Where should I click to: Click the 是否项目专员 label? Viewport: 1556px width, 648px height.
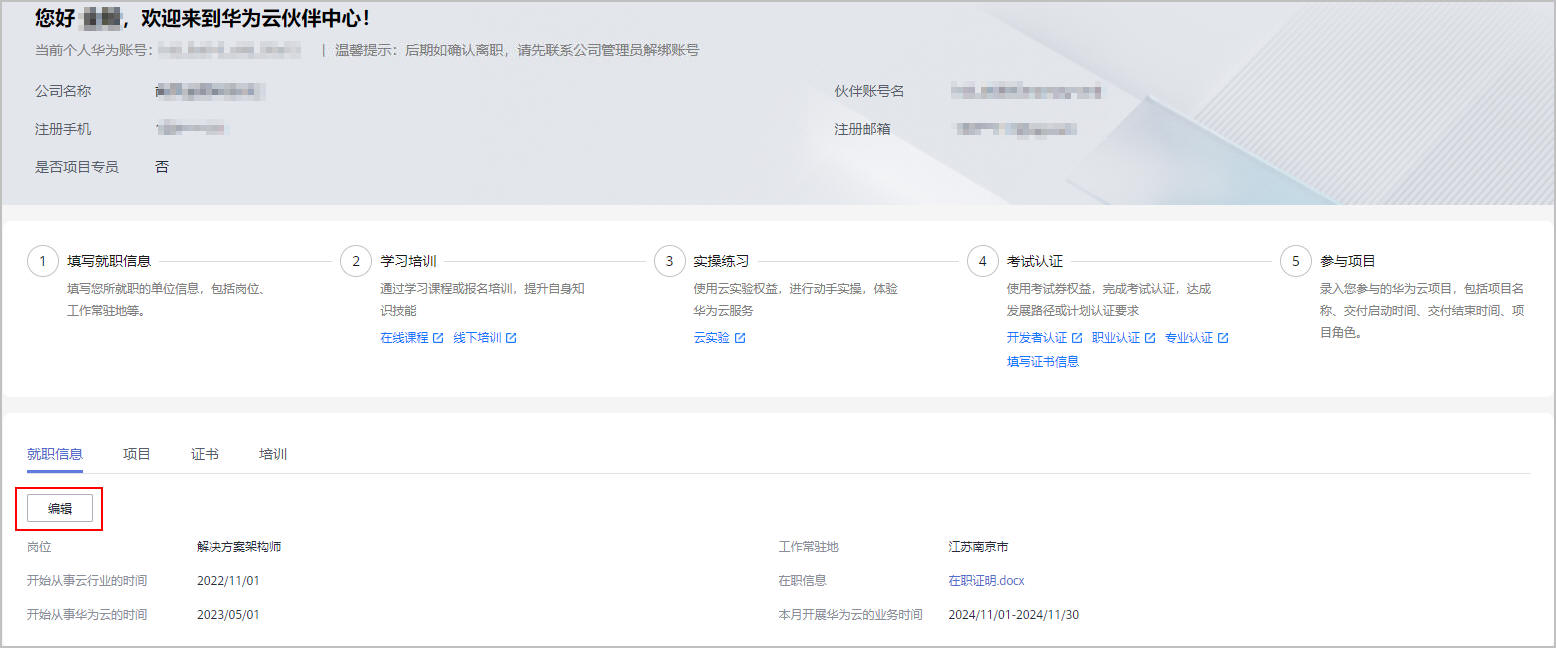(77, 167)
